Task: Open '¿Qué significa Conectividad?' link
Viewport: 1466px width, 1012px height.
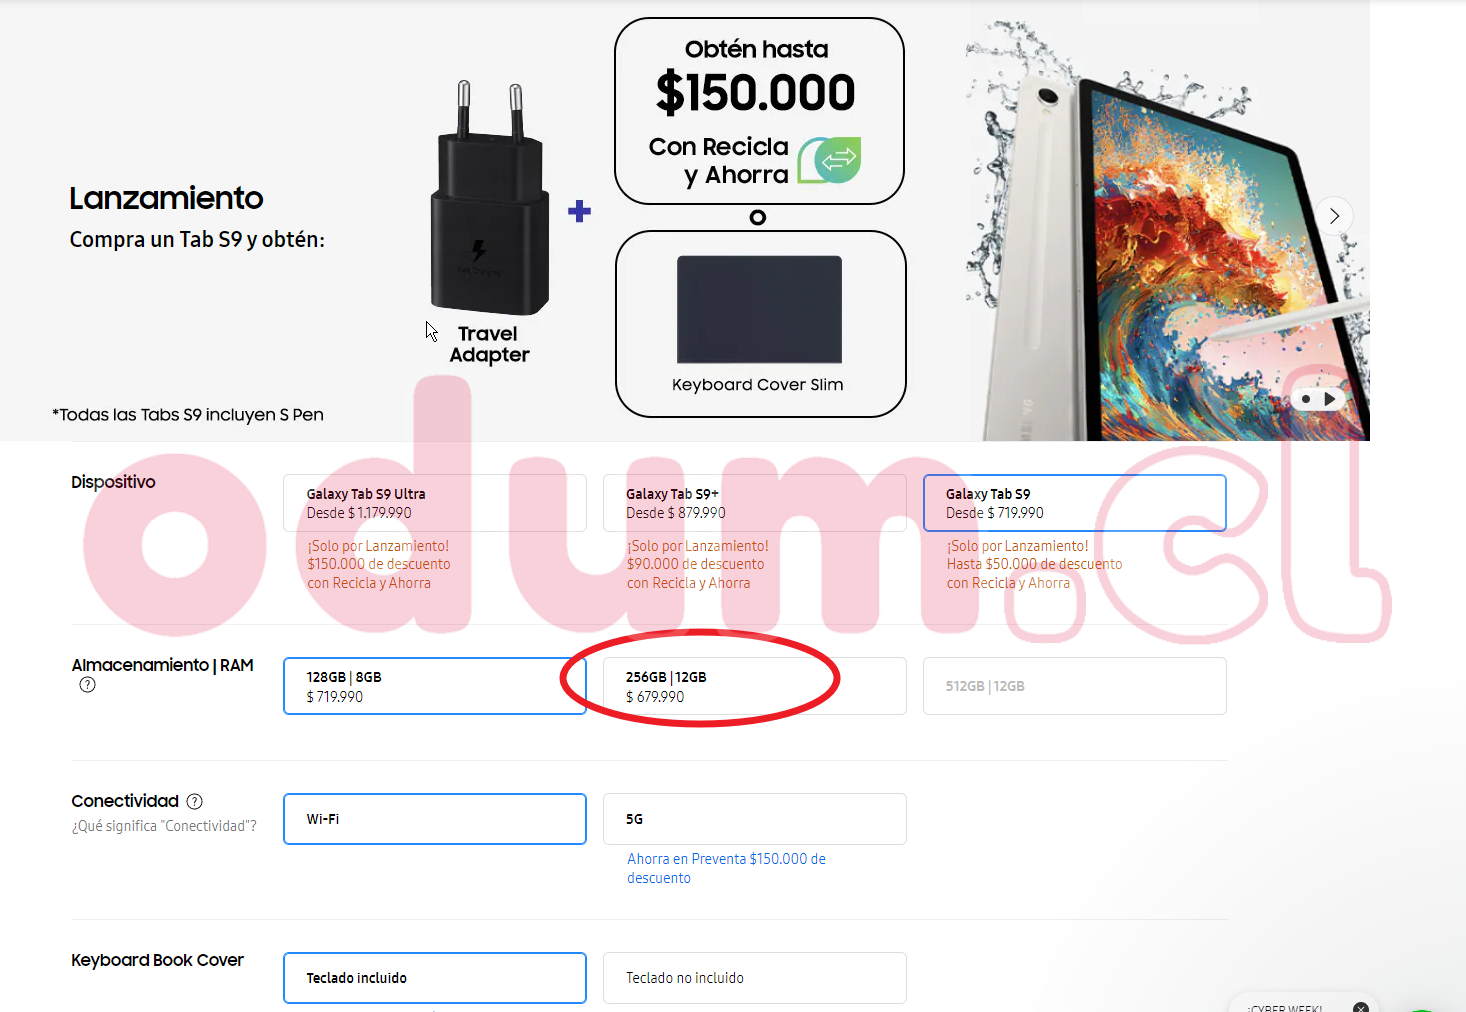Action: click(164, 826)
